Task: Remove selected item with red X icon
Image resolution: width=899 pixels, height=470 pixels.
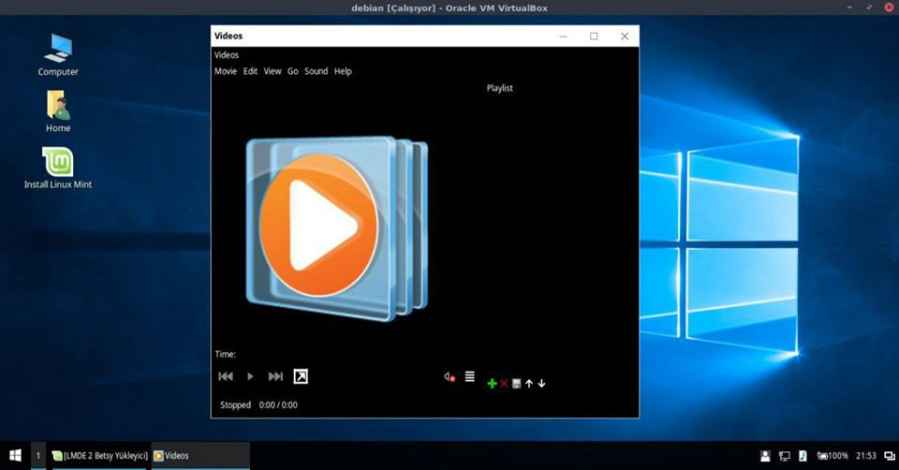Action: [x=504, y=383]
